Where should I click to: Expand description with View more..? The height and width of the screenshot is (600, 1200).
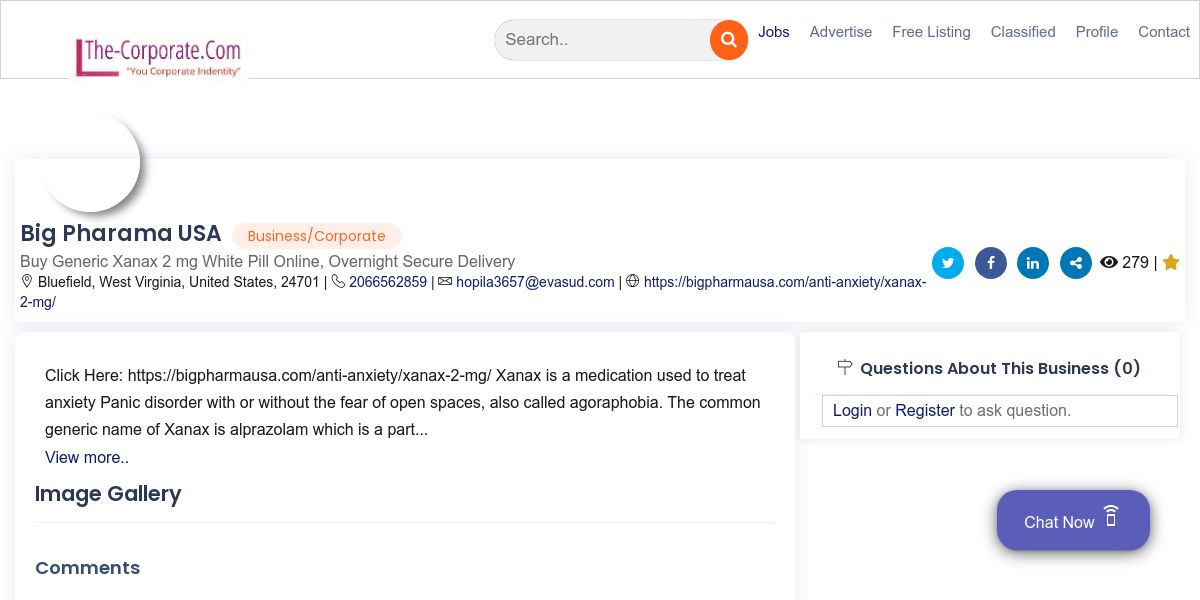(87, 457)
